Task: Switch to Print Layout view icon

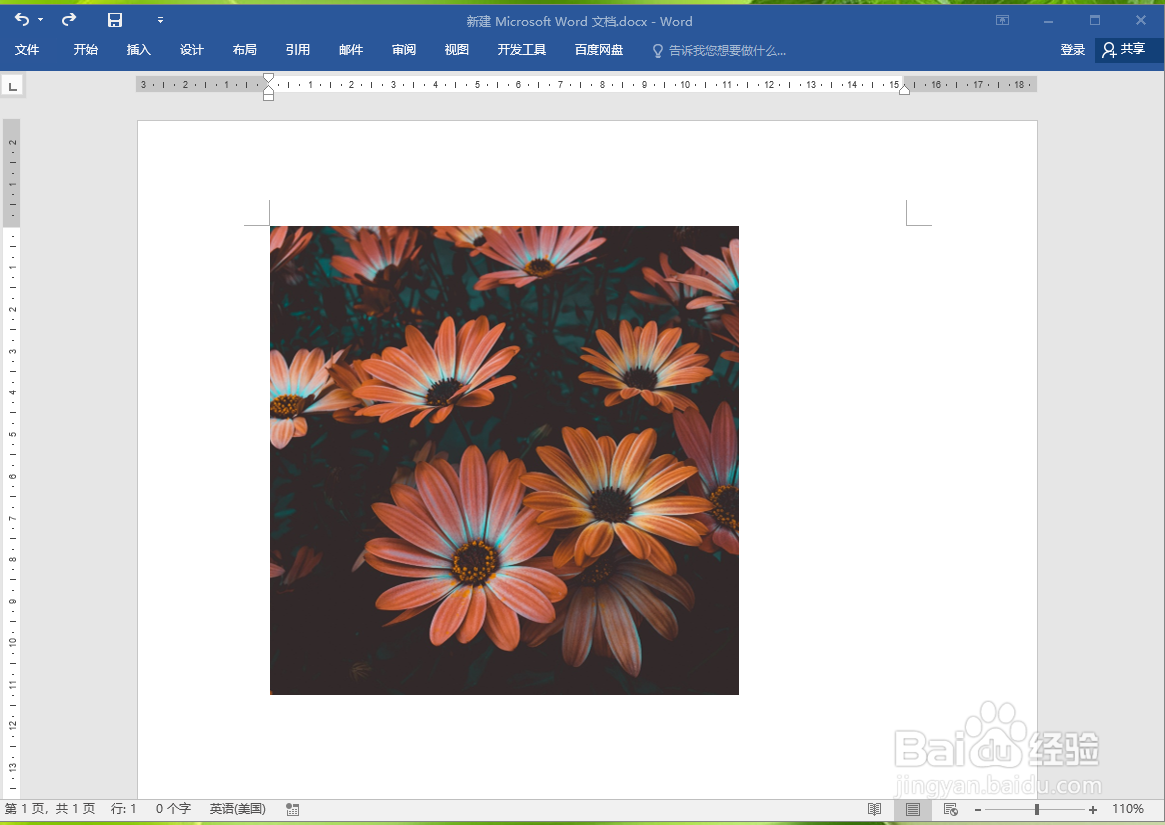Action: click(913, 809)
